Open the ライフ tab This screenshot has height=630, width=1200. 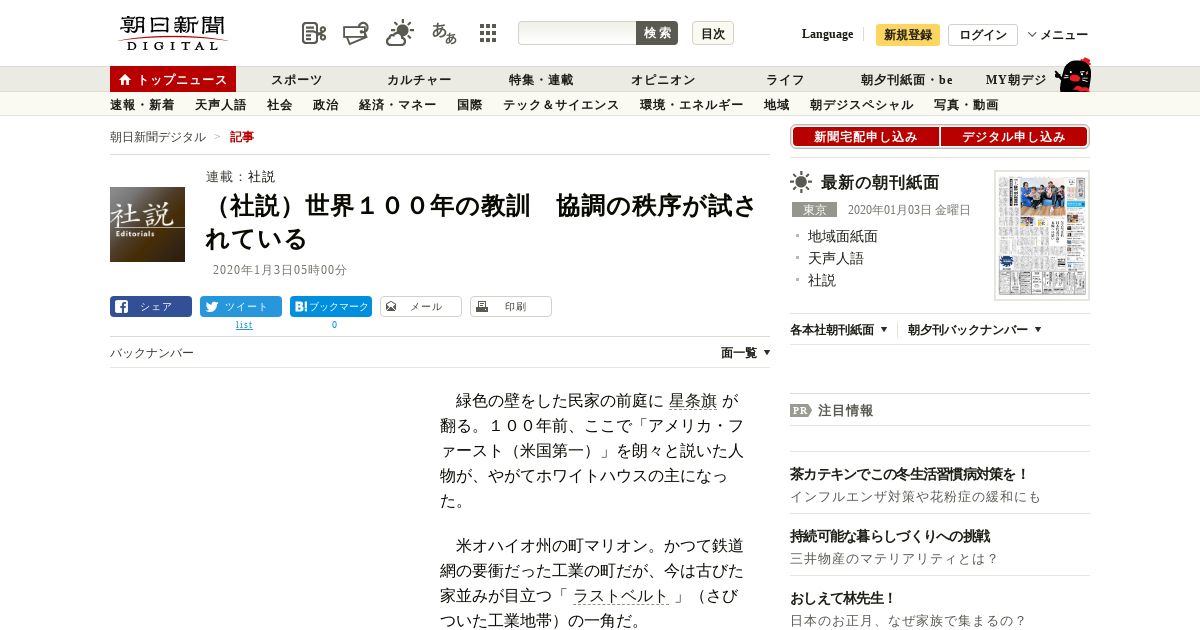785,80
